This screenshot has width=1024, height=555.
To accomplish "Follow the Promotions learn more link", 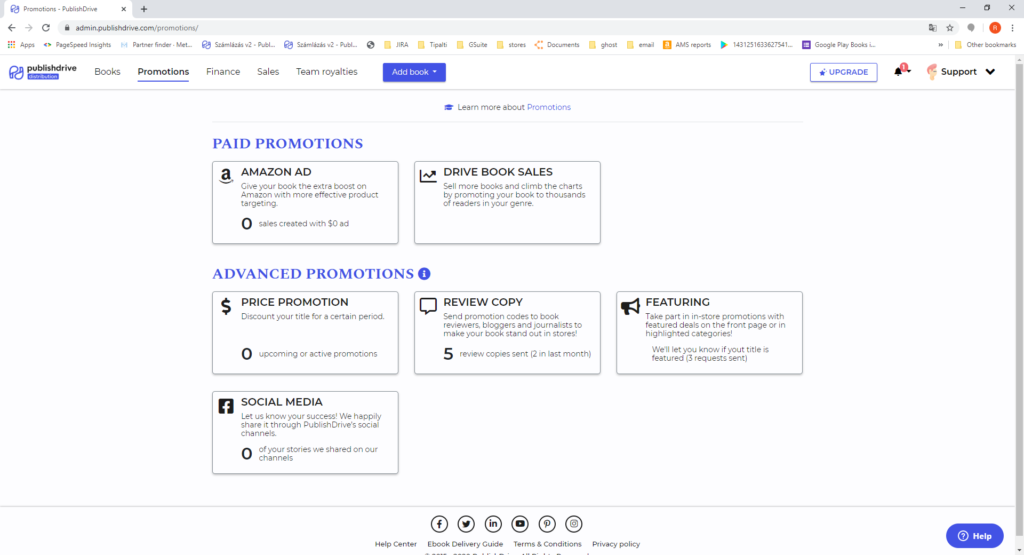I will (549, 107).
